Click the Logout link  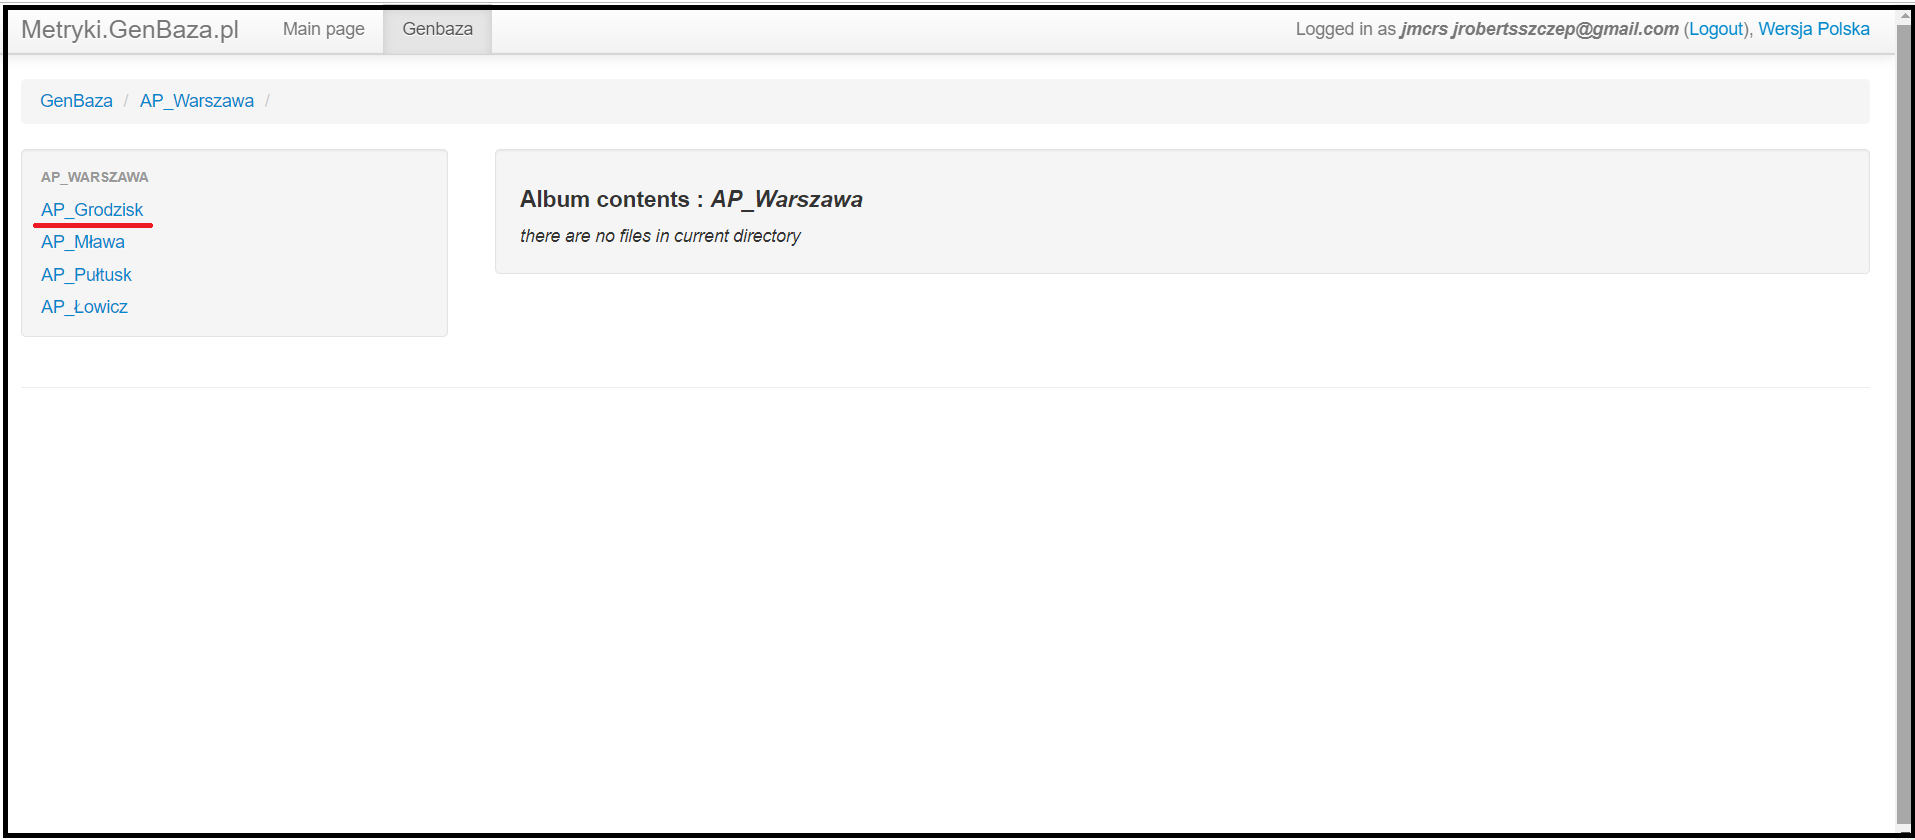click(x=1715, y=29)
